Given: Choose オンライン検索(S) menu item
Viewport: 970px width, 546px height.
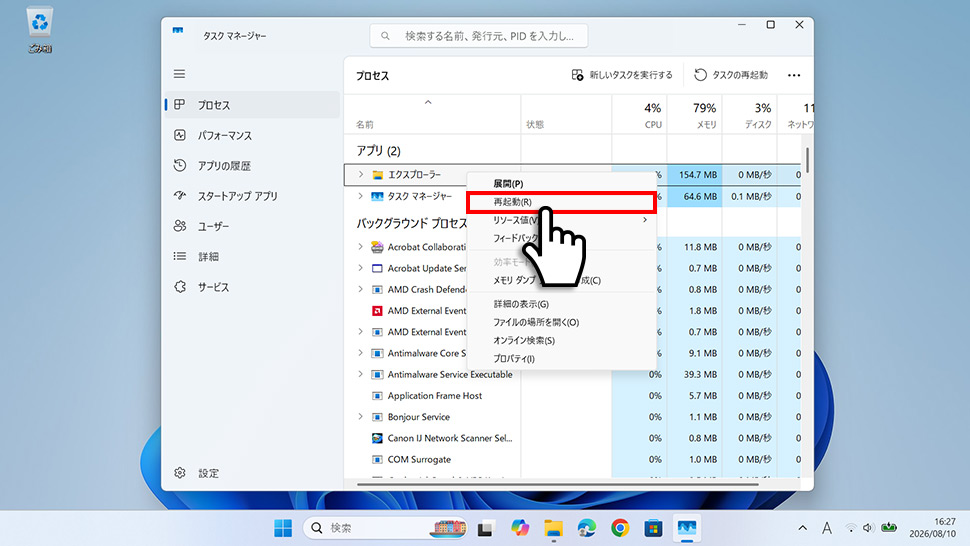Looking at the screenshot, I should pos(561,340).
